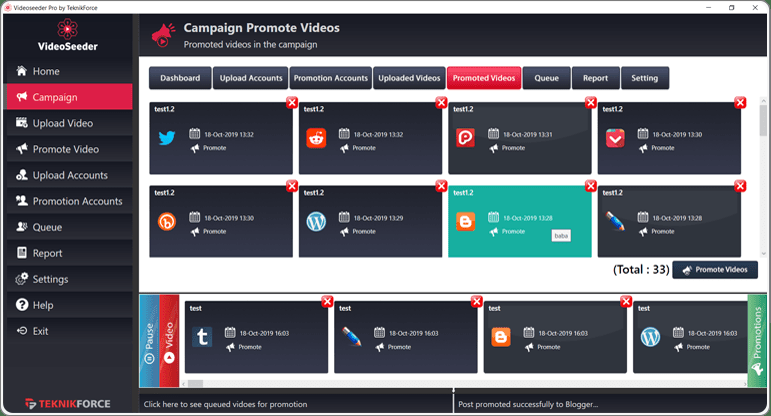Remove the queued Blogger test card
The image size is (771, 416).
click(626, 301)
